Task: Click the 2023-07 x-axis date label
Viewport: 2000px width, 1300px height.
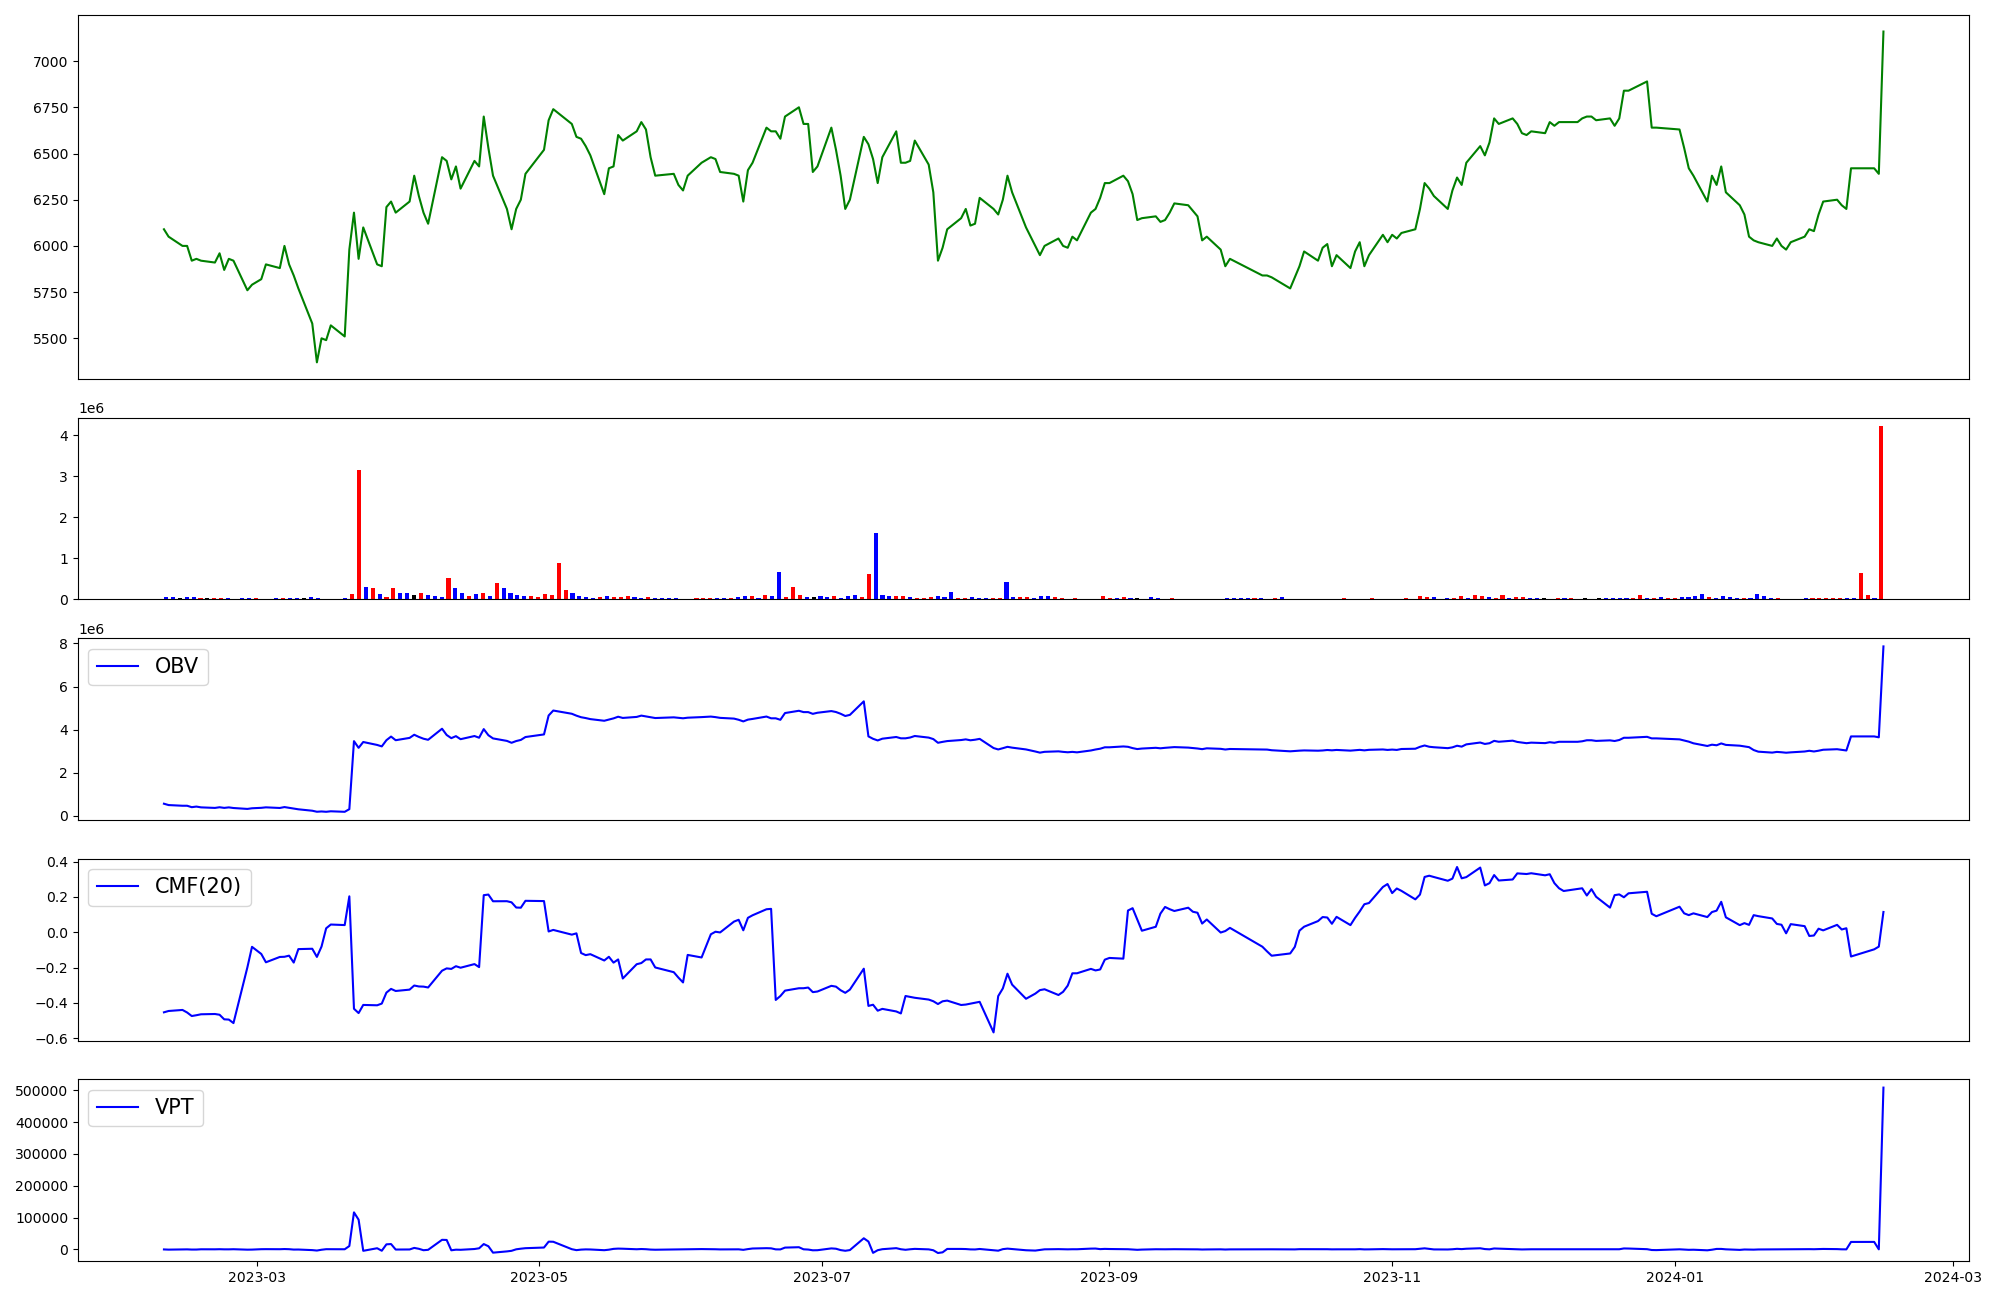Action: click(x=822, y=1277)
